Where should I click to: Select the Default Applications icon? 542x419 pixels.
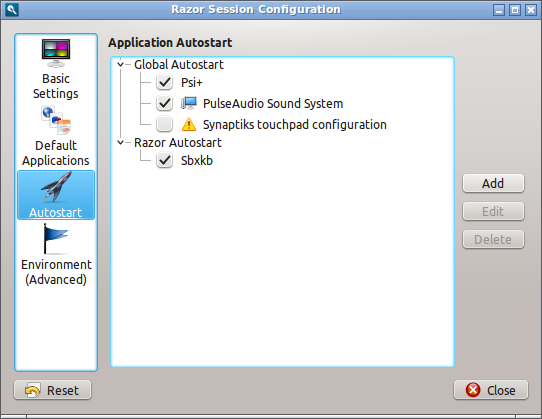click(x=56, y=120)
